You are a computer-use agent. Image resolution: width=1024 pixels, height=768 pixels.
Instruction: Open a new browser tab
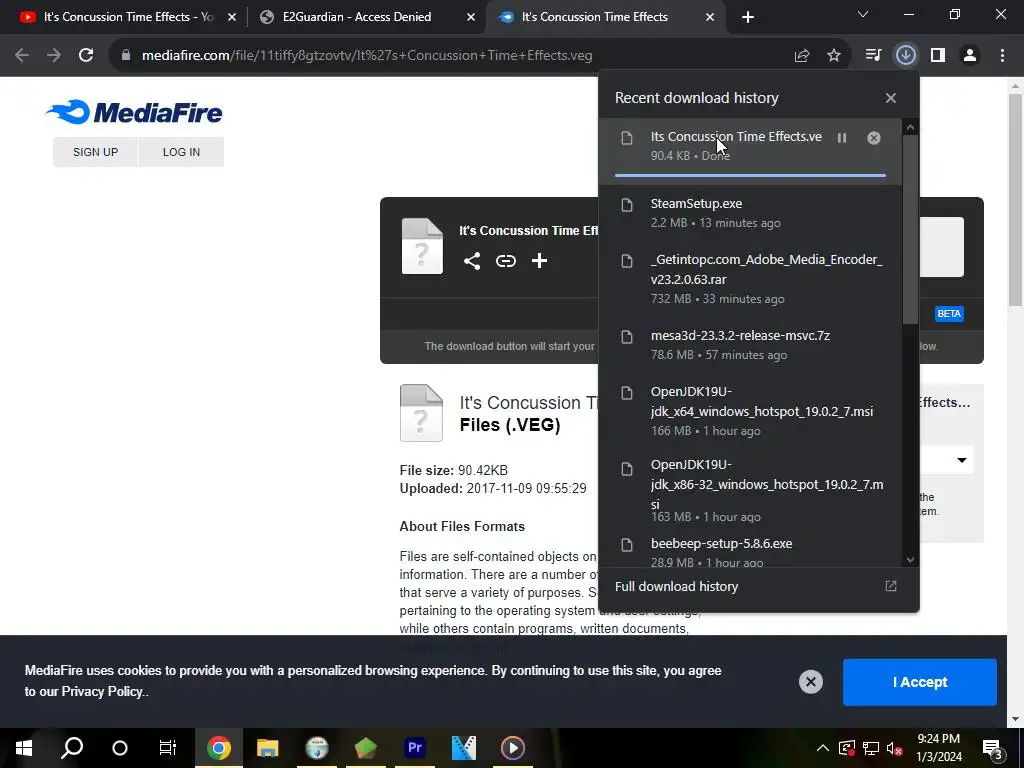coord(748,17)
